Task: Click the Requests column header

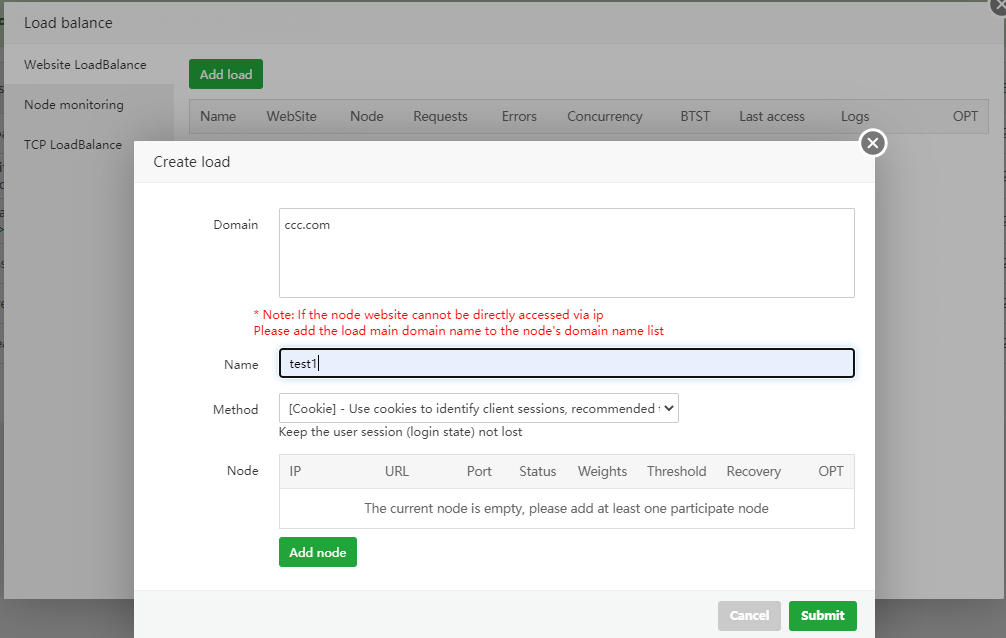Action: pyautogui.click(x=440, y=117)
